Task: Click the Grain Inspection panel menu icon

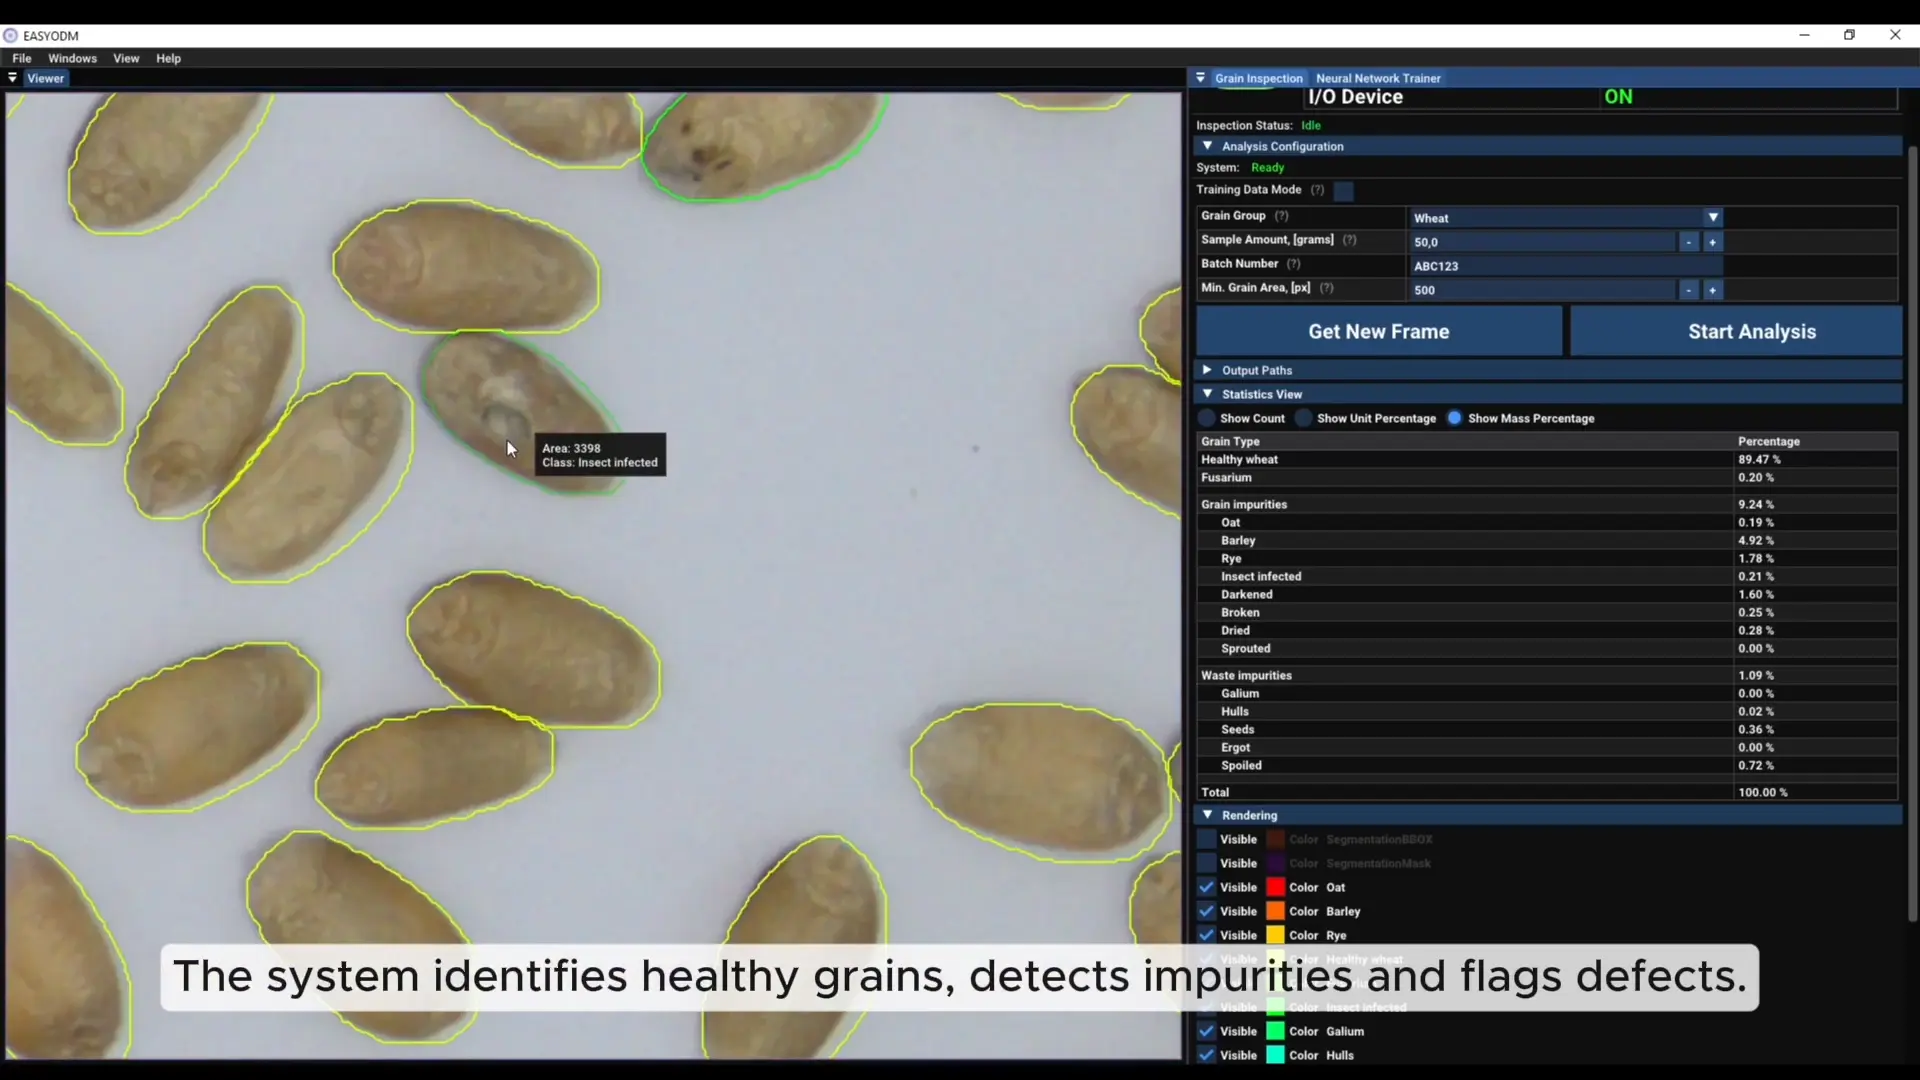Action: tap(1201, 78)
